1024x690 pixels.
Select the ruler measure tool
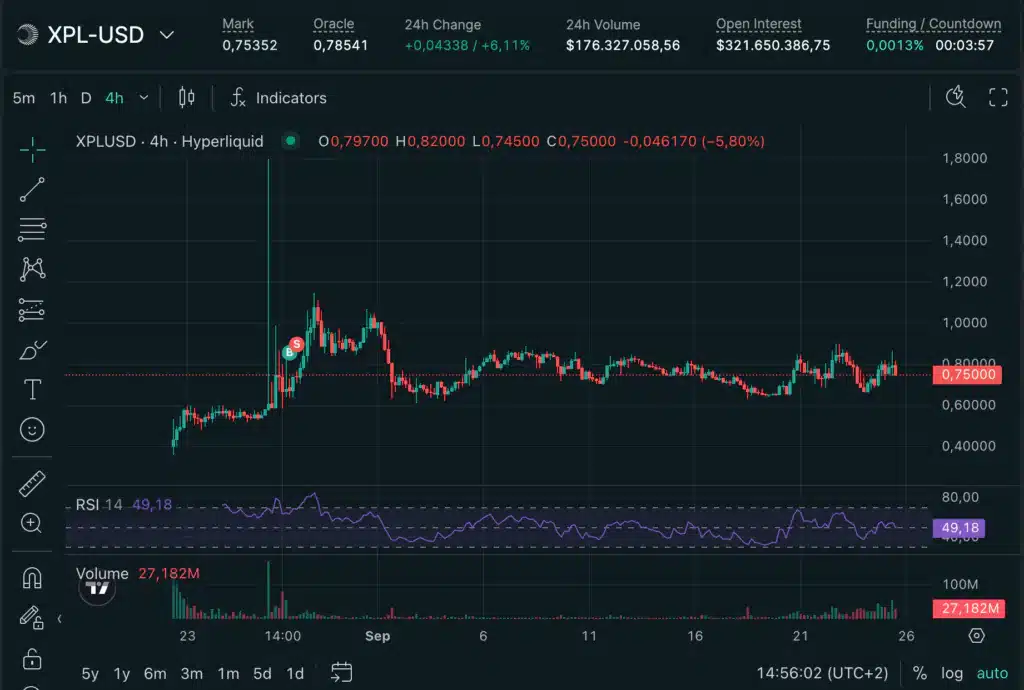[x=32, y=484]
